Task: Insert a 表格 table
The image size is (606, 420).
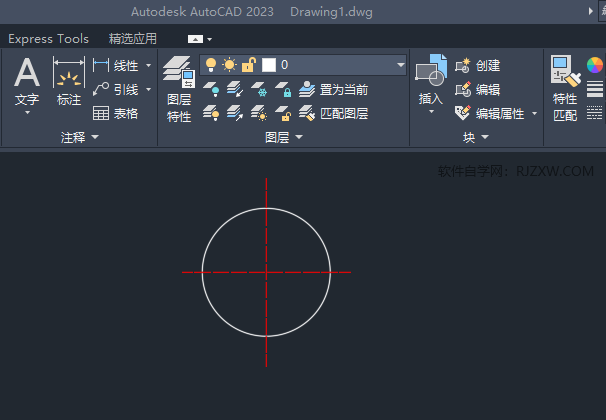Action: pyautogui.click(x=116, y=113)
